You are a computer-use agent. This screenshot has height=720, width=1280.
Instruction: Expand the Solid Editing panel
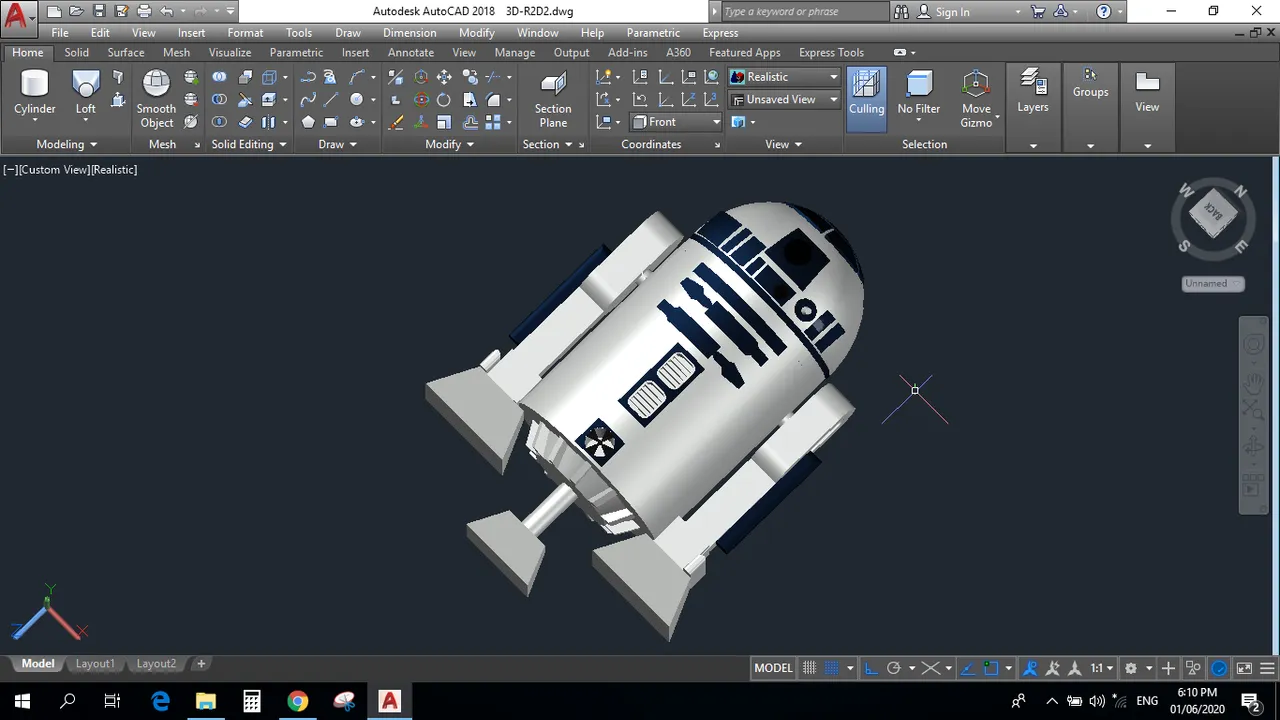coord(249,144)
